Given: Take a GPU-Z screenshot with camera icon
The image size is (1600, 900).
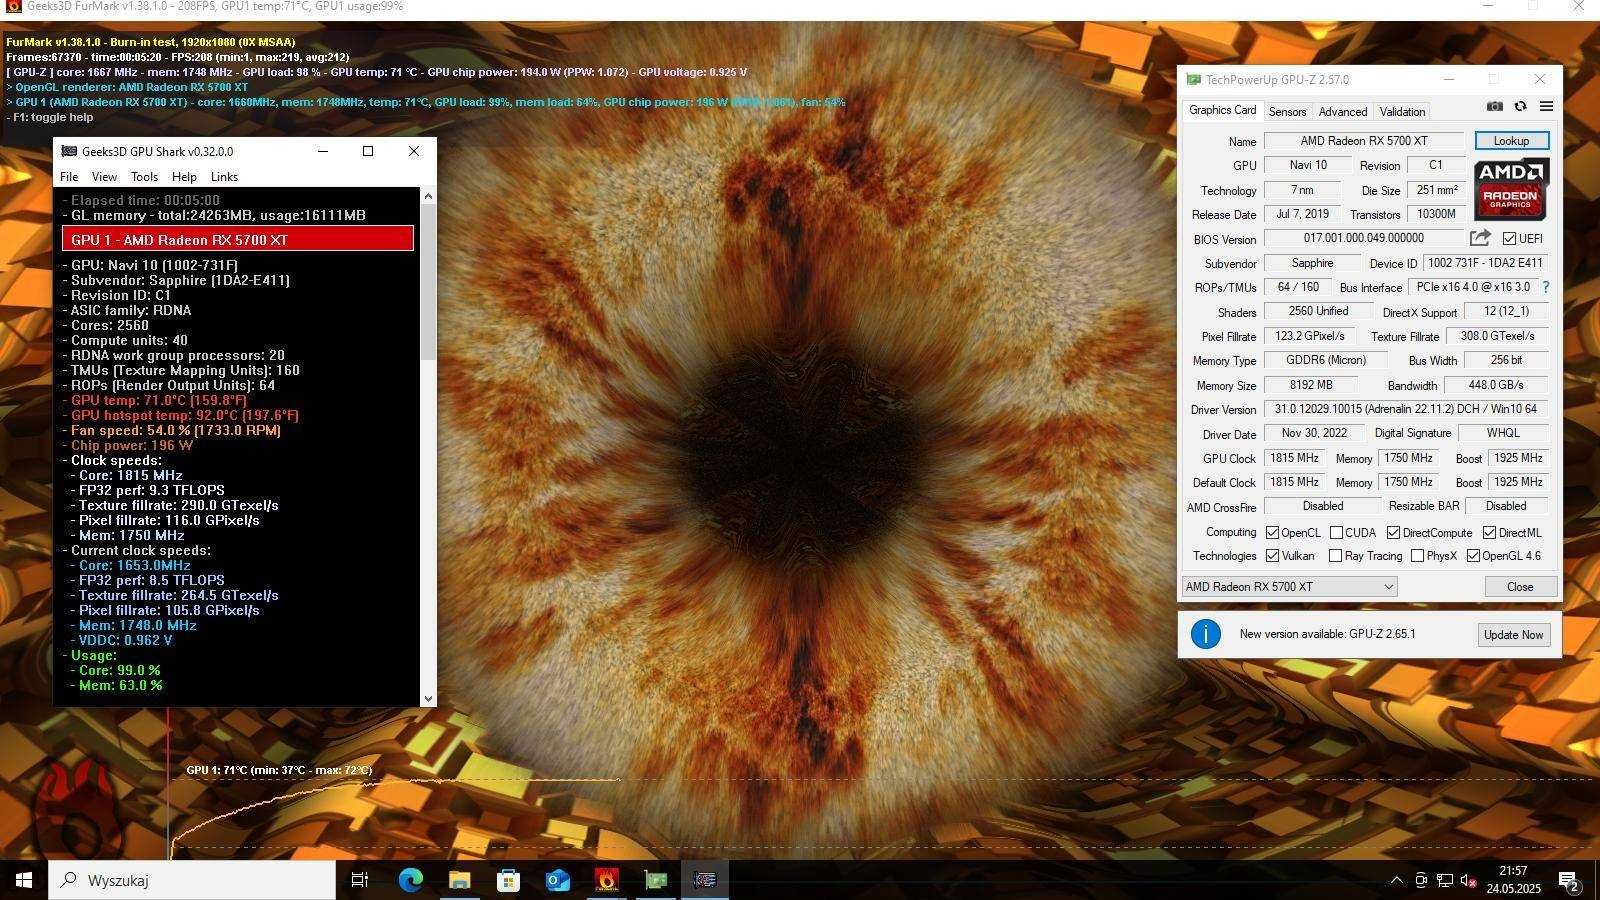Looking at the screenshot, I should click(1494, 106).
